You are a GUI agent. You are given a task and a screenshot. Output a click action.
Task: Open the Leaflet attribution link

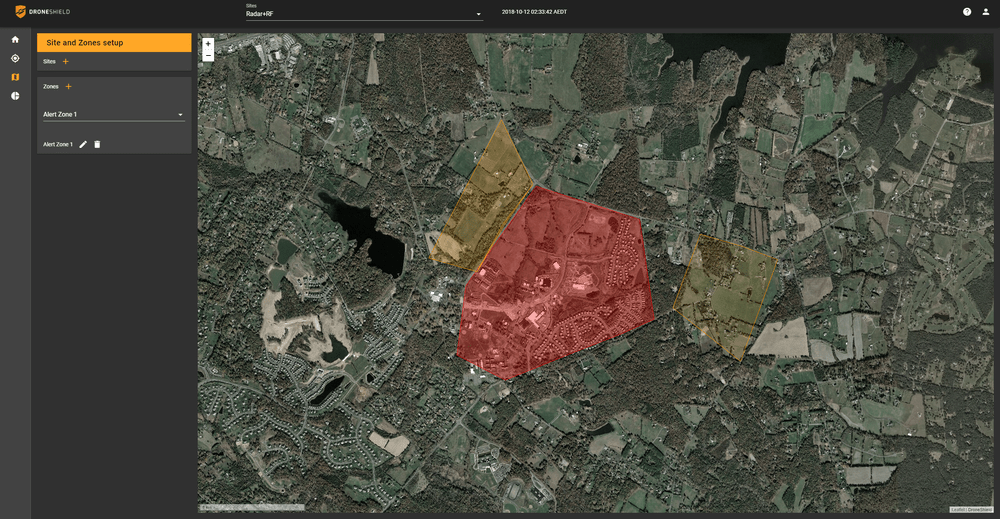tap(957, 509)
